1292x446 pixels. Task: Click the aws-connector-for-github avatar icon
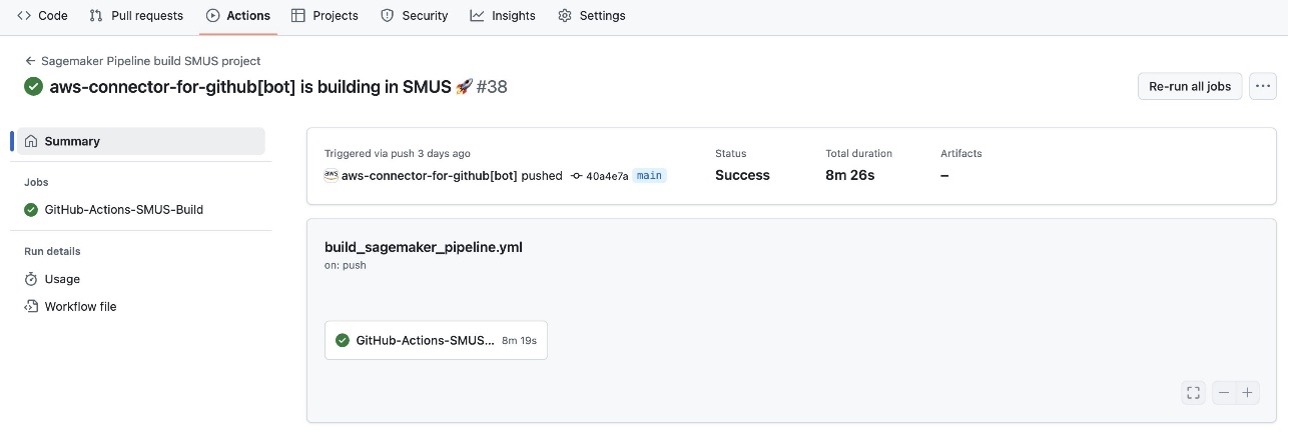click(331, 175)
